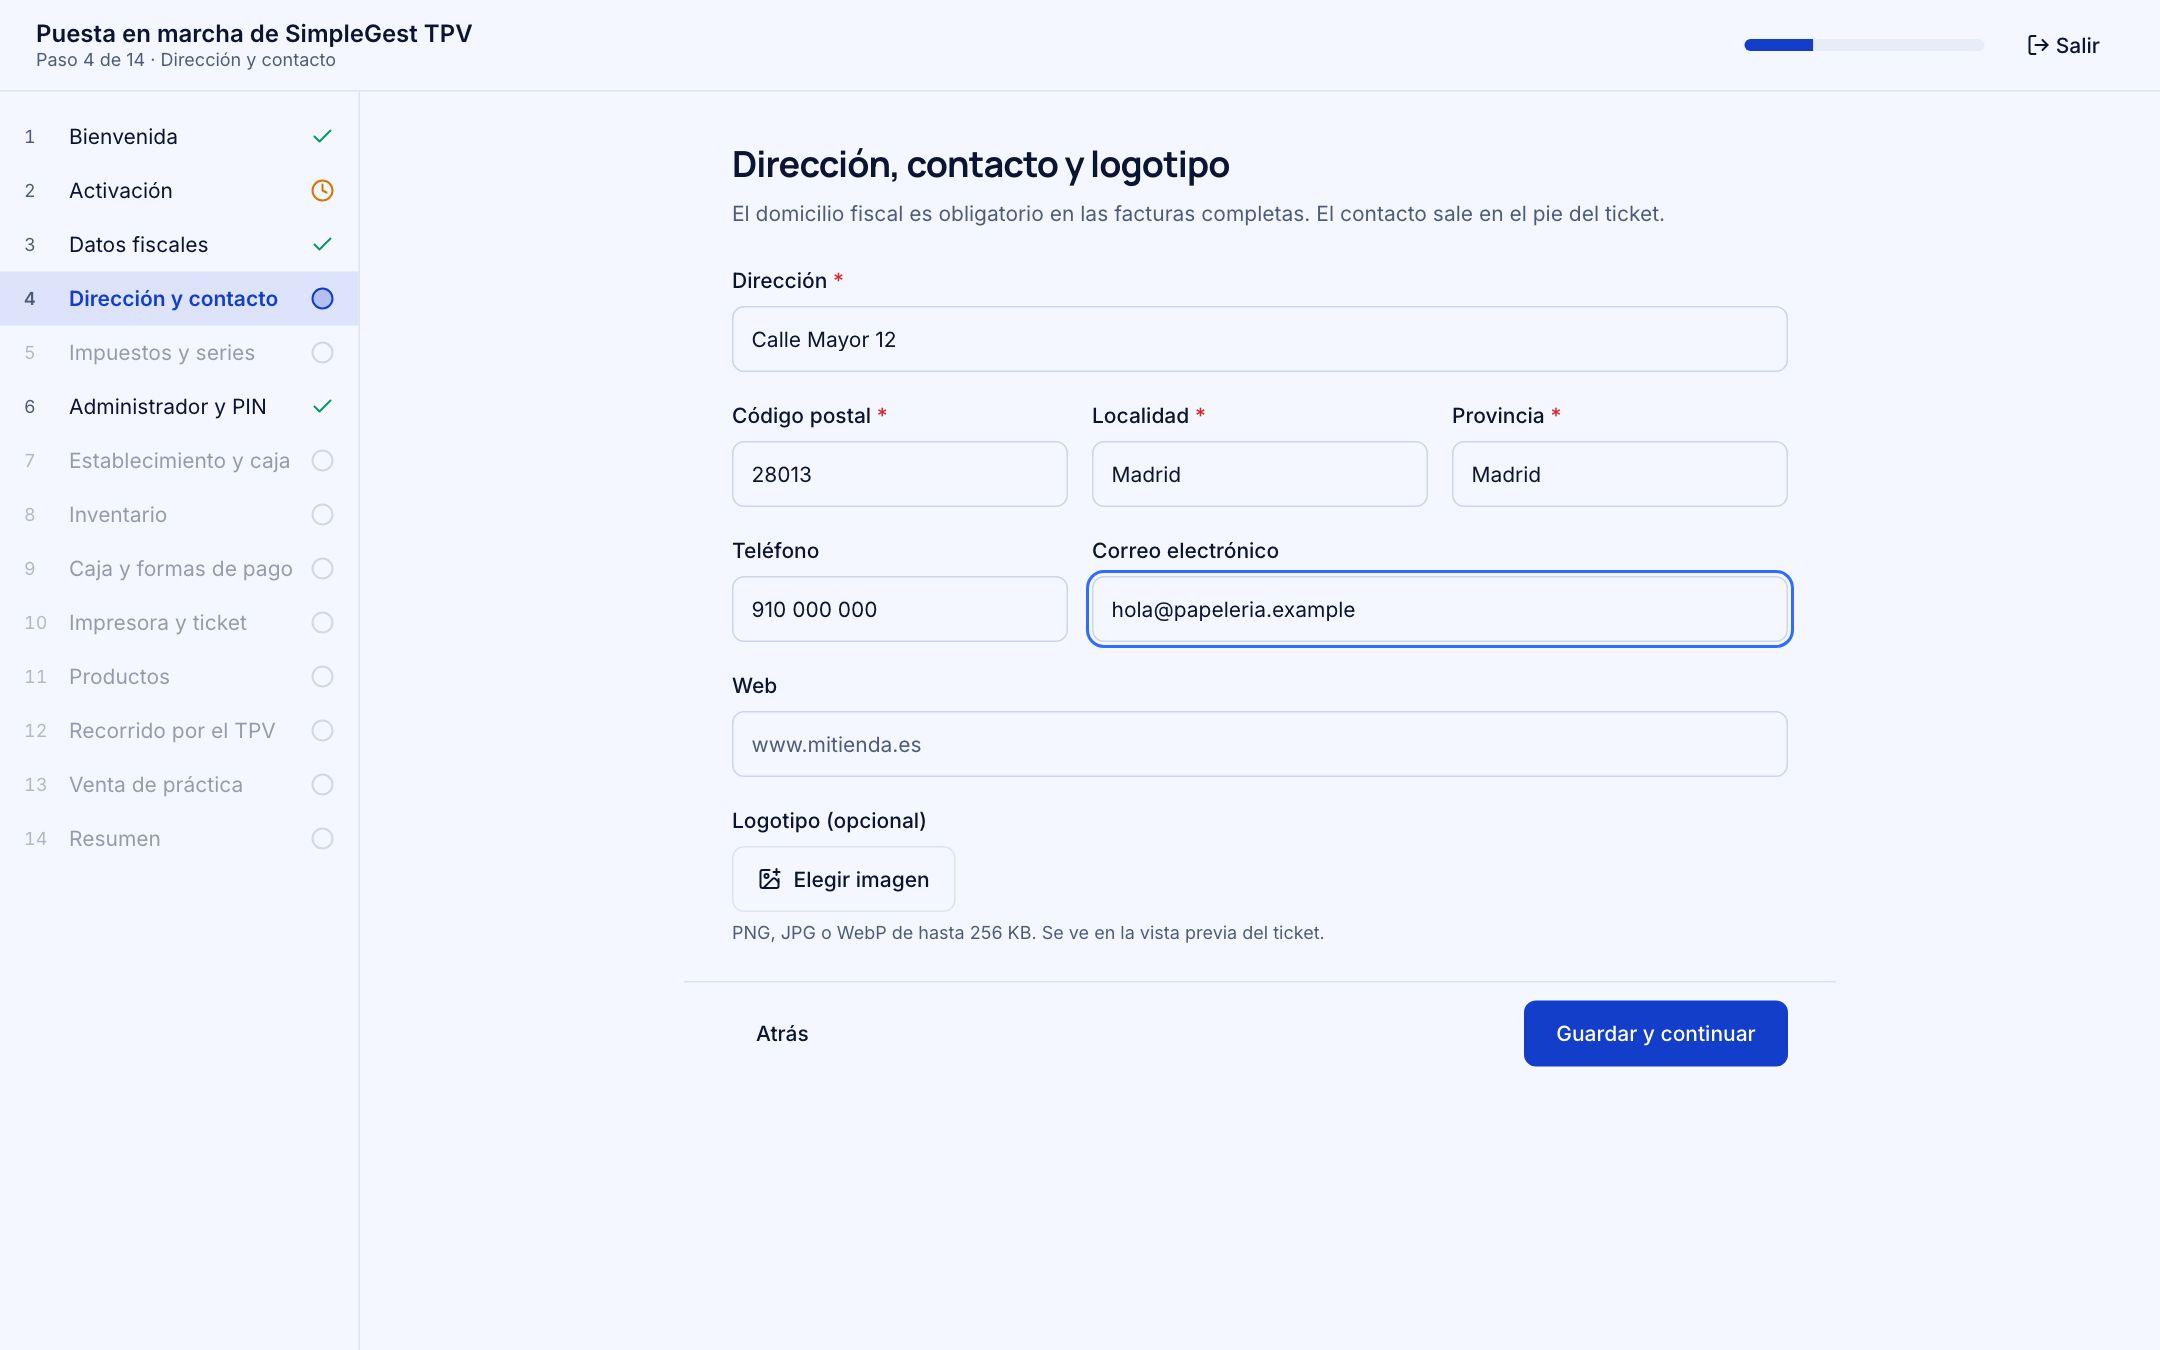
Task: Click the circle status beside Resumen
Action: pos(322,838)
